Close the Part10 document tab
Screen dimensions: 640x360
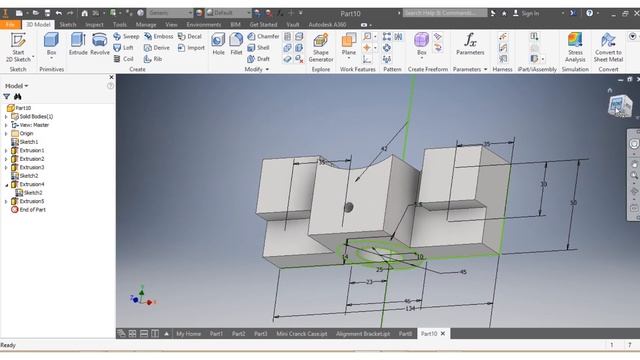click(443, 334)
